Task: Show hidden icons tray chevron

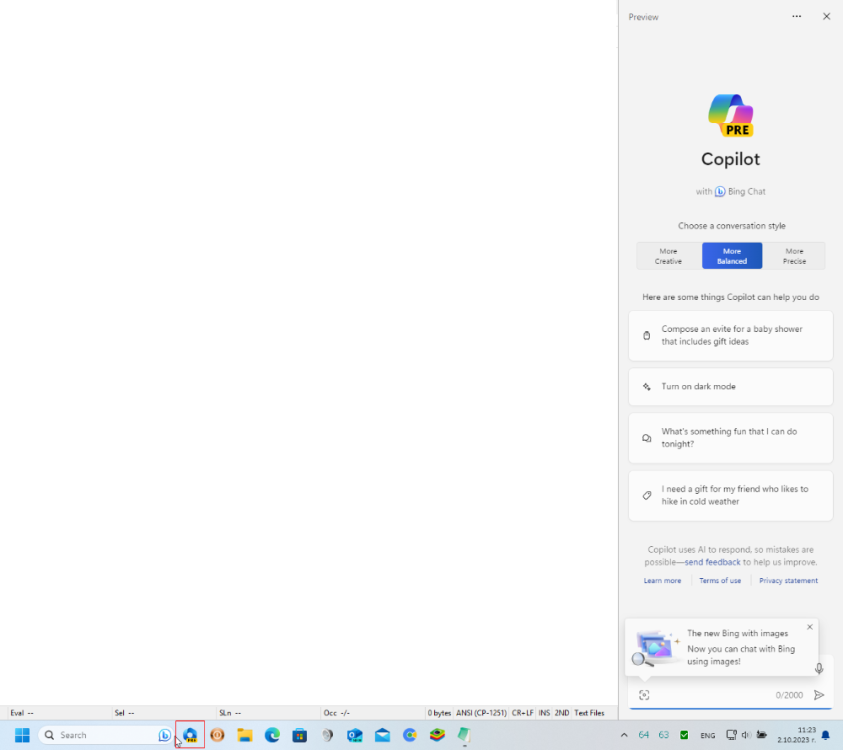Action: click(x=624, y=735)
